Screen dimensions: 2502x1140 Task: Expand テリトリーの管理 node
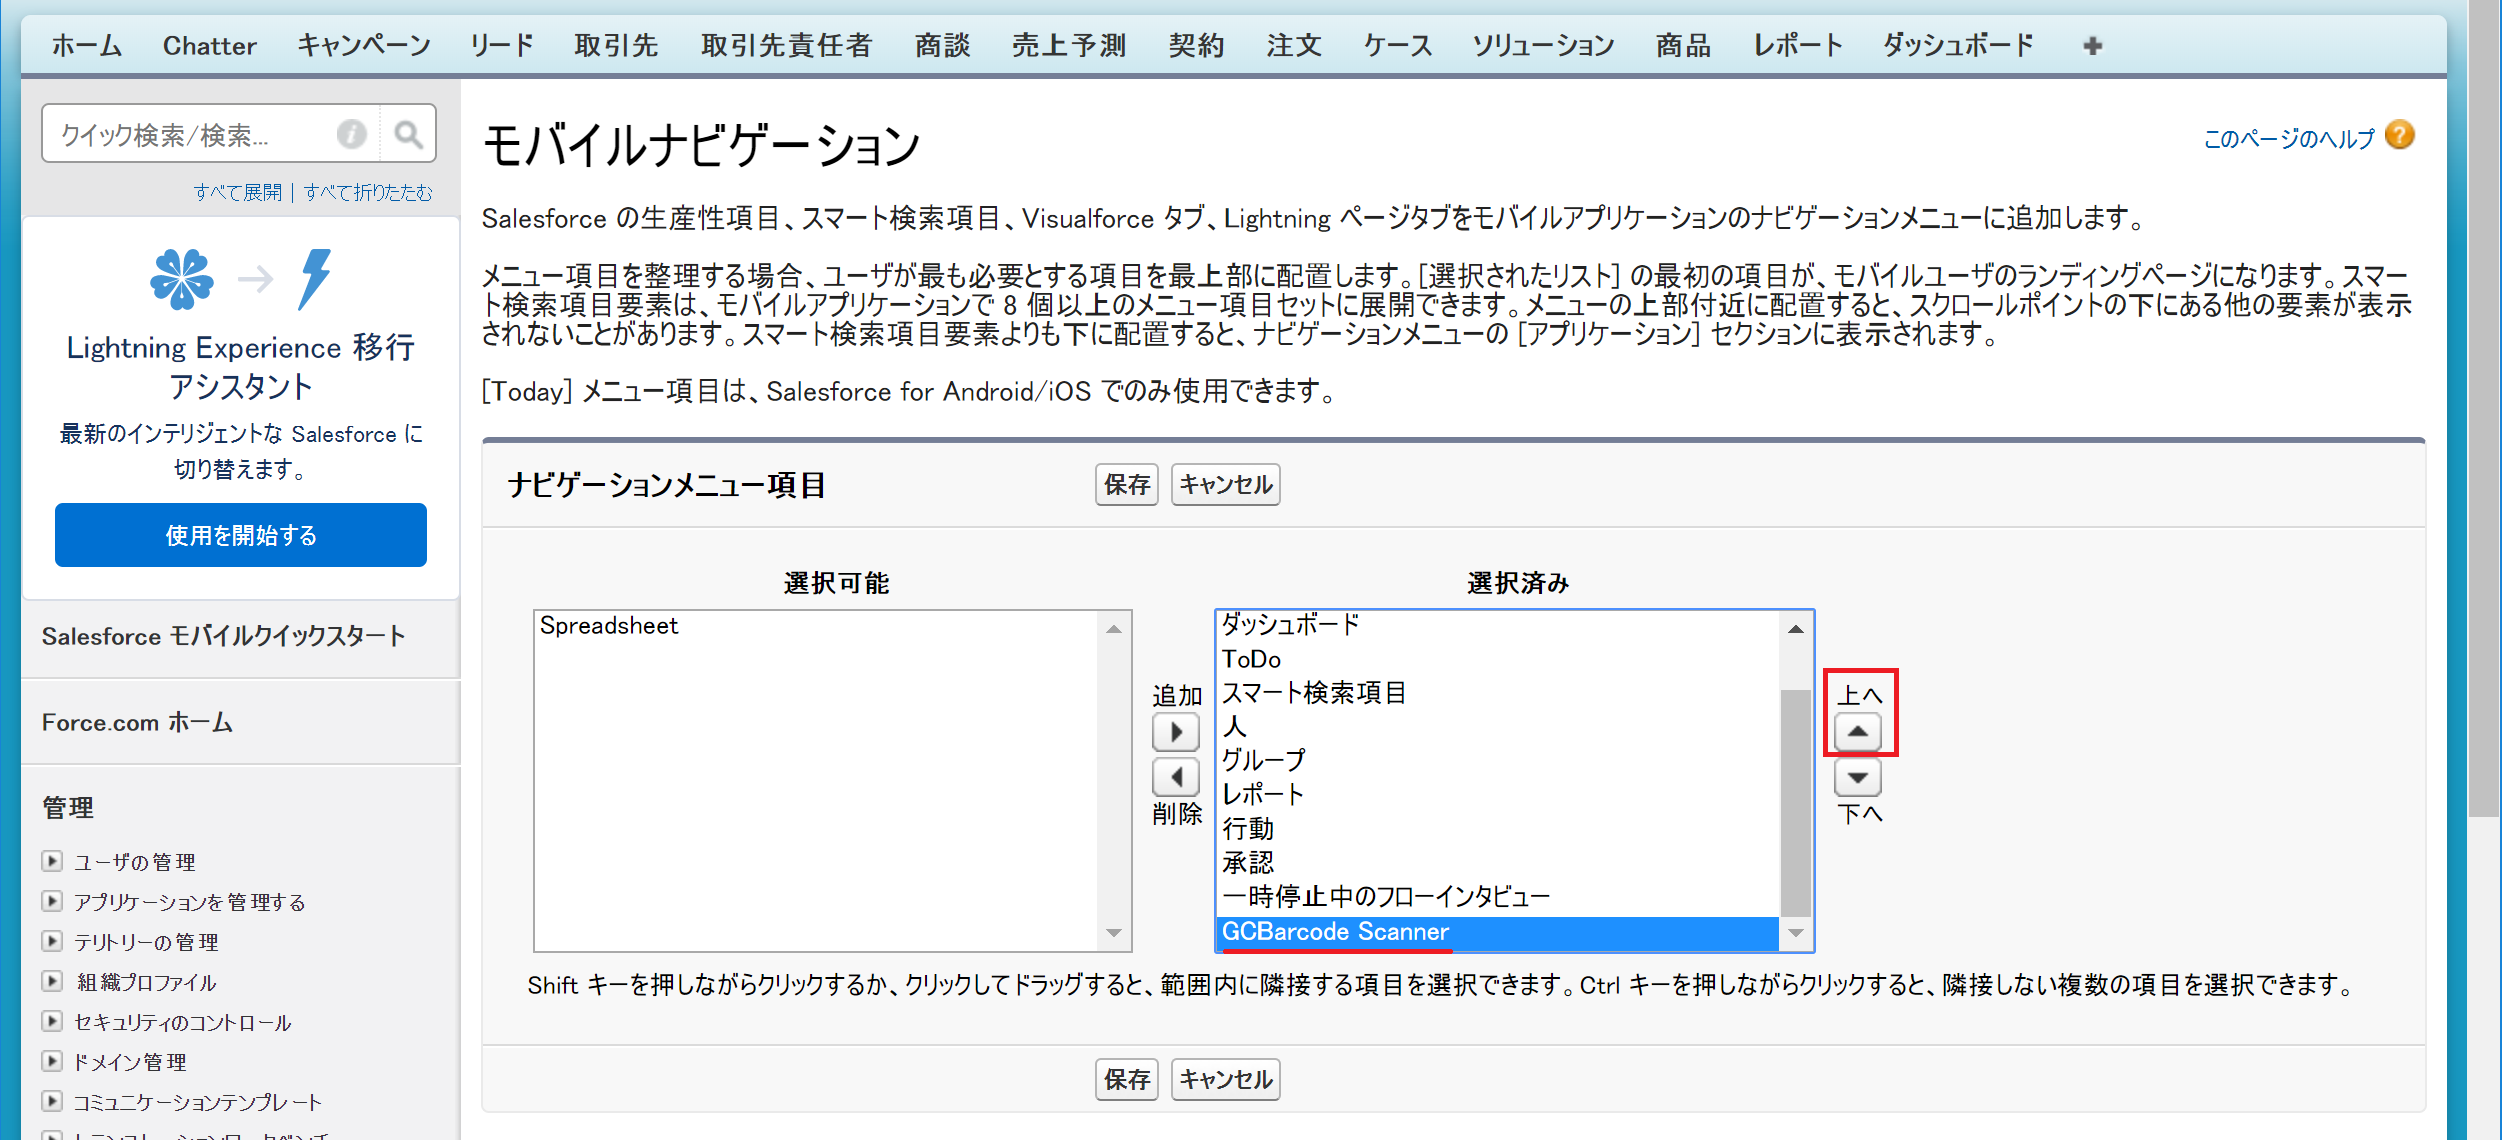(52, 941)
